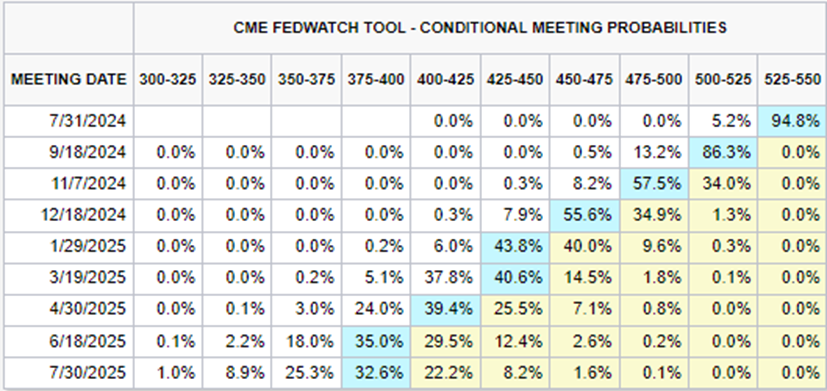The width and height of the screenshot is (827, 391).
Task: Click the 39.4% cell for 4/30/2025
Action: (446, 308)
